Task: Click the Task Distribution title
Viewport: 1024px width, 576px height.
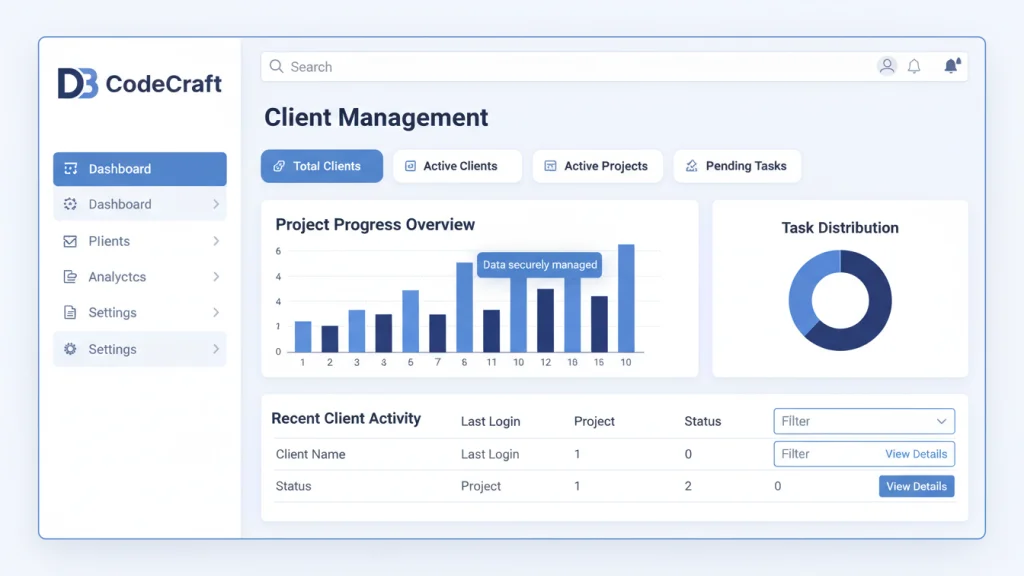Action: coord(840,228)
